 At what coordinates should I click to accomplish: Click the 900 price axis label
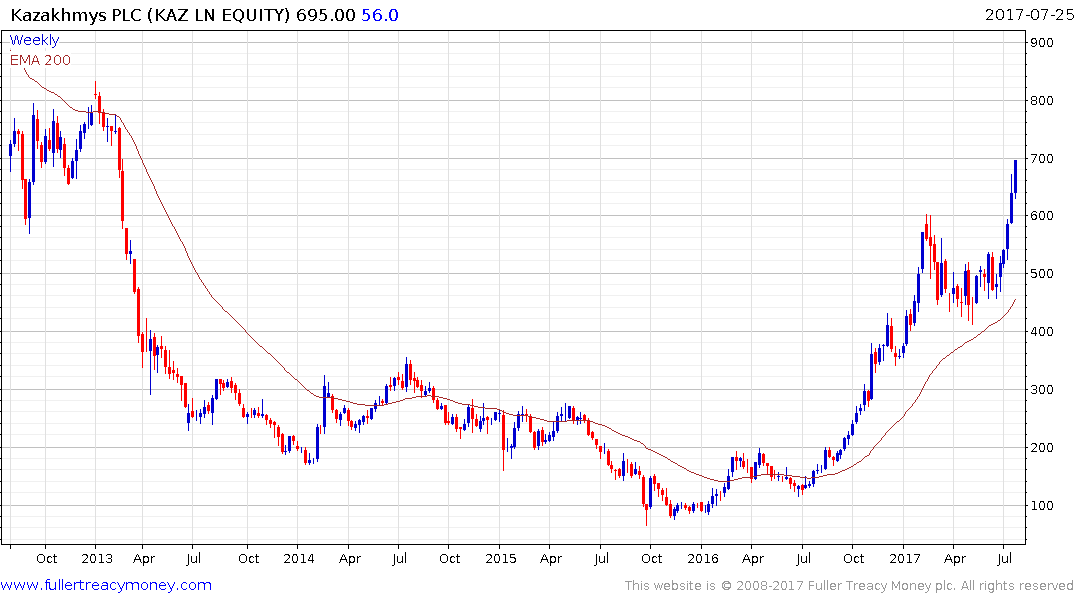1042,43
